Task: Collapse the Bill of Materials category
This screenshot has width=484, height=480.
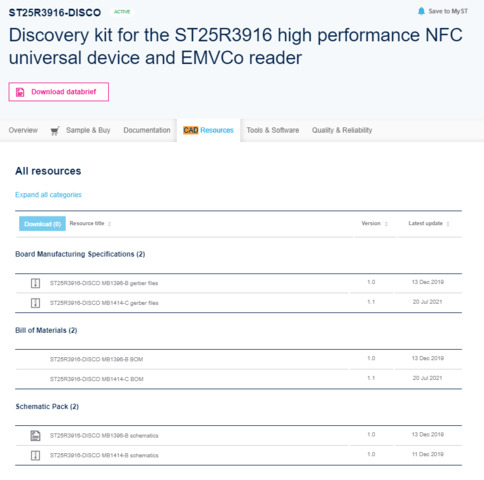Action: [46, 330]
